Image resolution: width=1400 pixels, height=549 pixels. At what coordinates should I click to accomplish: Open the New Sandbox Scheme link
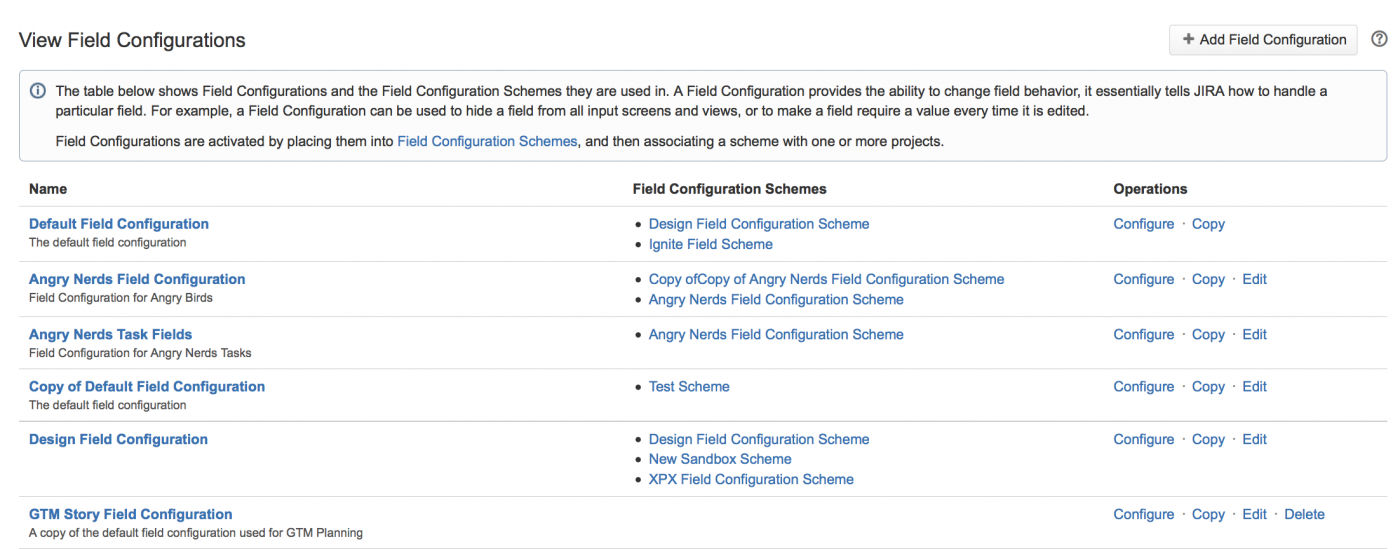pyautogui.click(x=720, y=459)
